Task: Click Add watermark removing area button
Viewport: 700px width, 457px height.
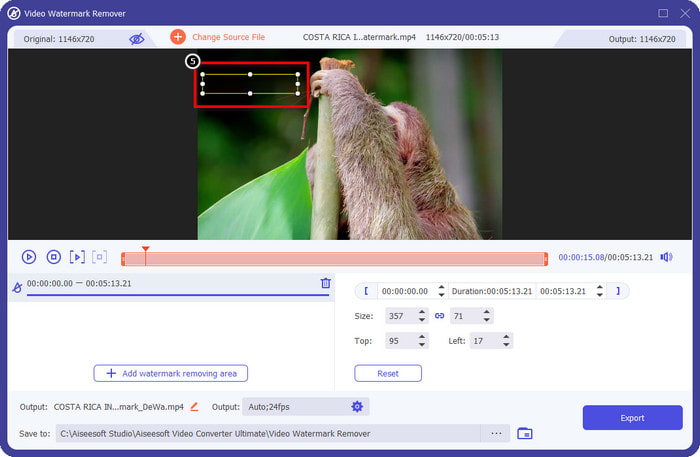Action: (x=170, y=373)
